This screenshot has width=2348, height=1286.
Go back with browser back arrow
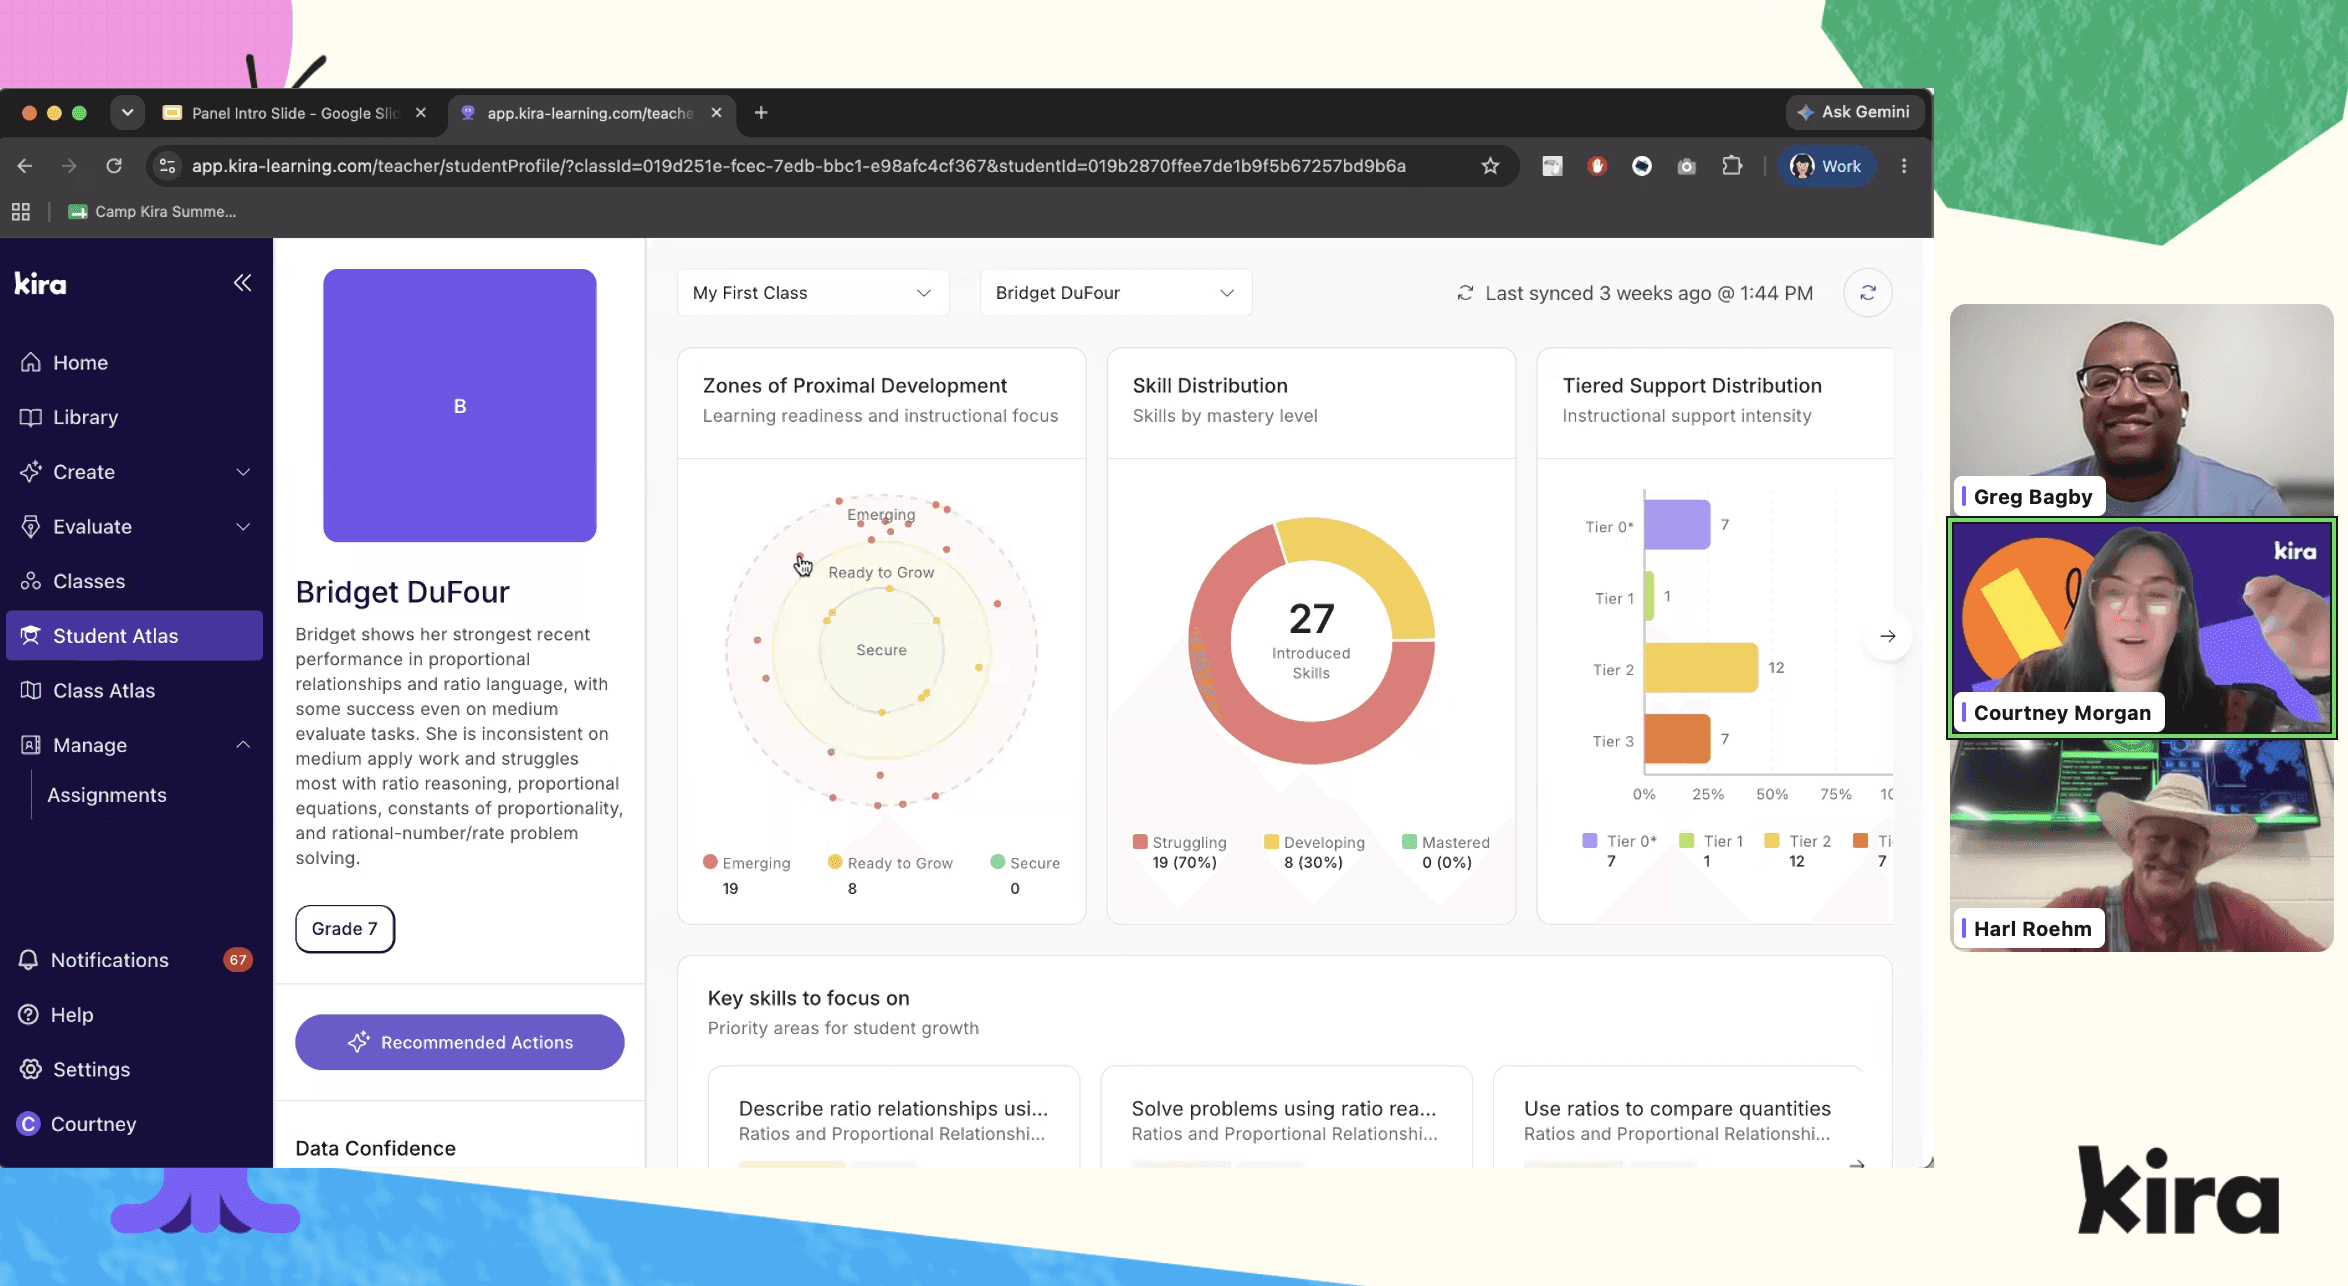[x=25, y=166]
